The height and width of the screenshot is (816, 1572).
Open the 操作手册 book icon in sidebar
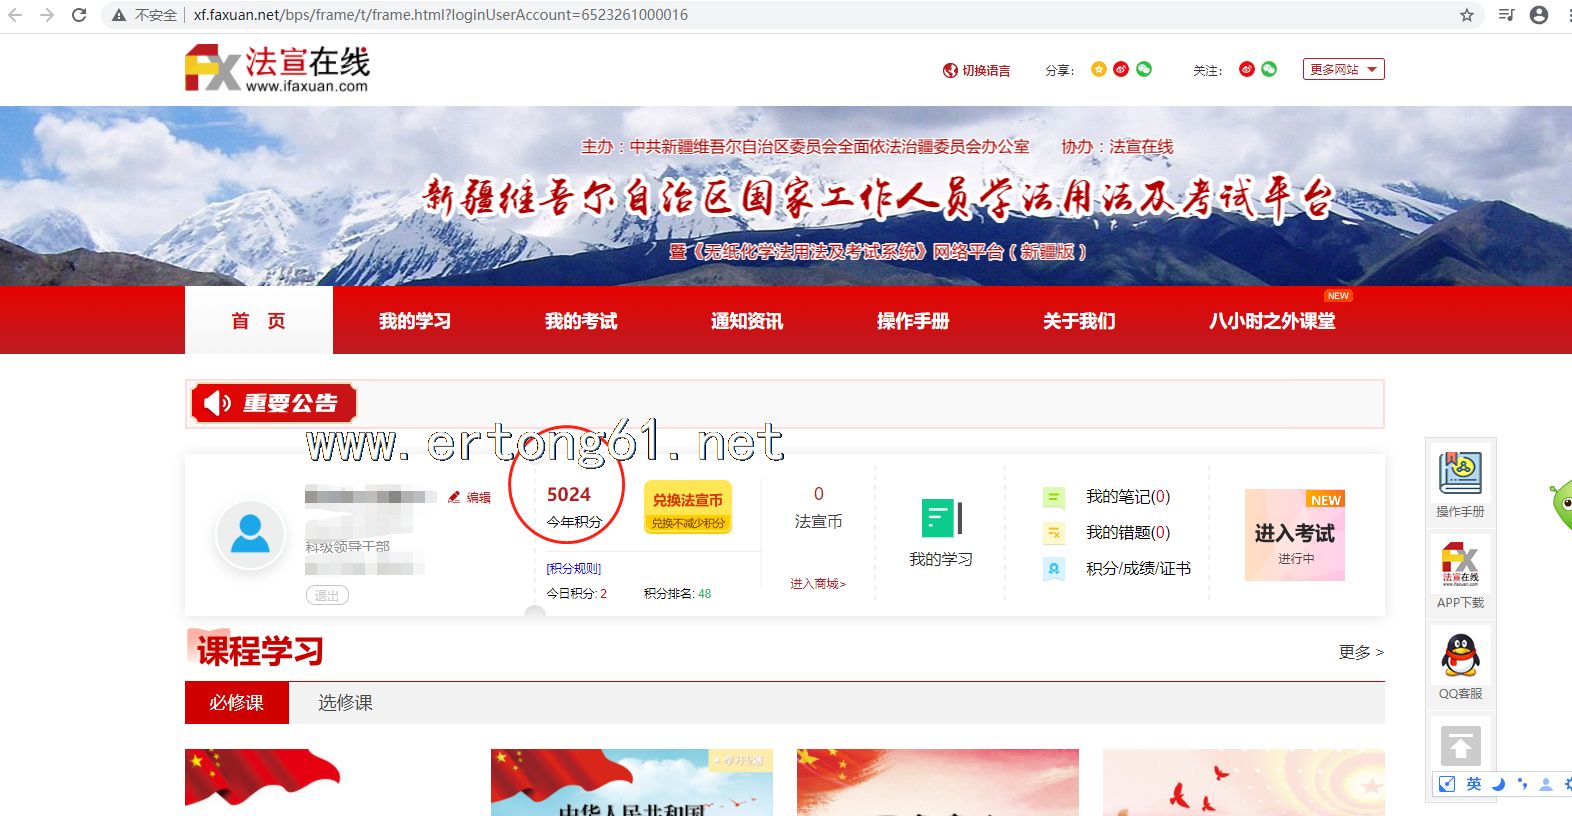tap(1460, 474)
